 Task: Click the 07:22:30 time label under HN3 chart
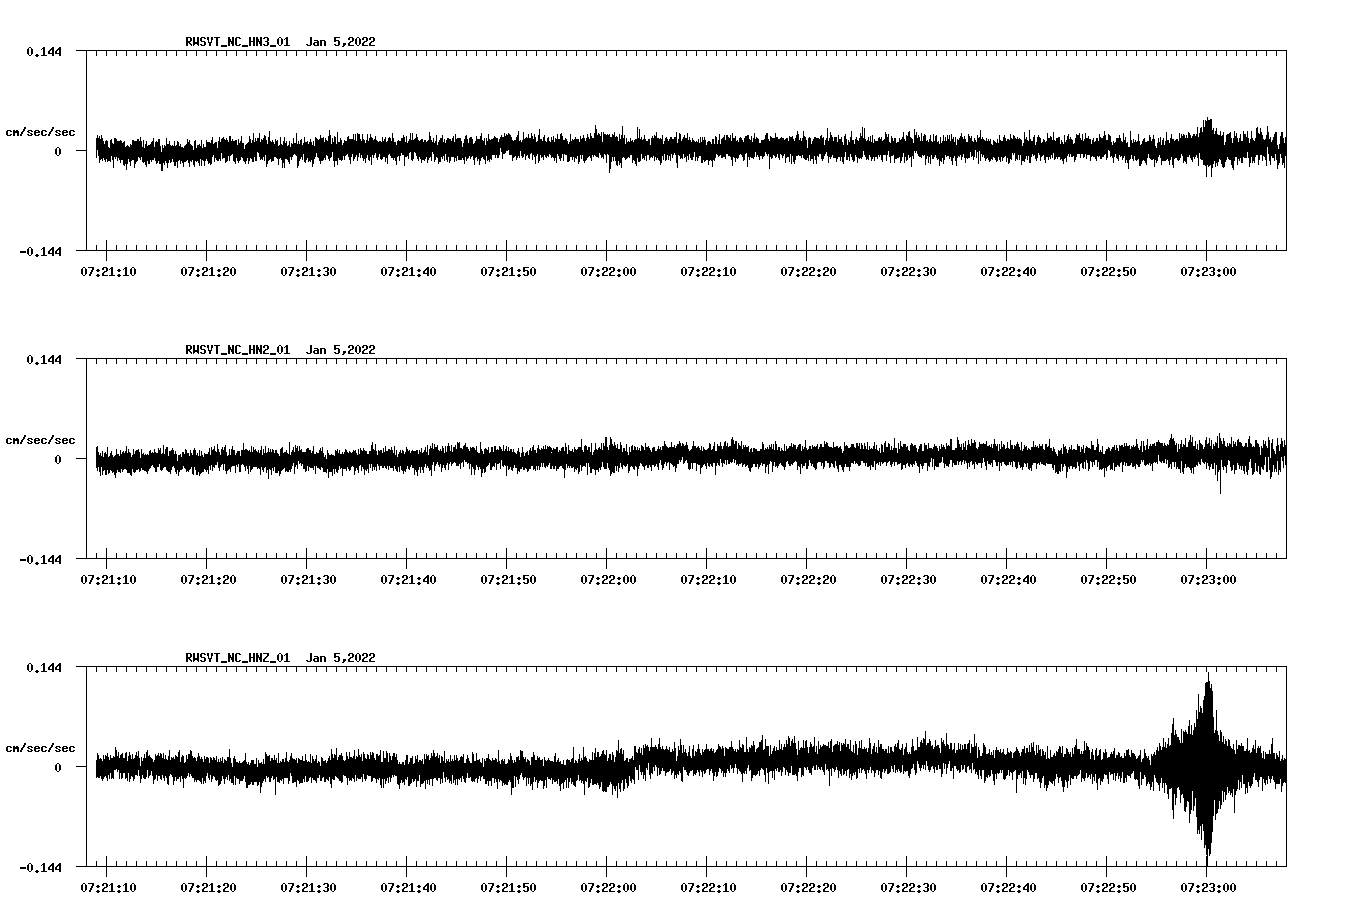908,271
